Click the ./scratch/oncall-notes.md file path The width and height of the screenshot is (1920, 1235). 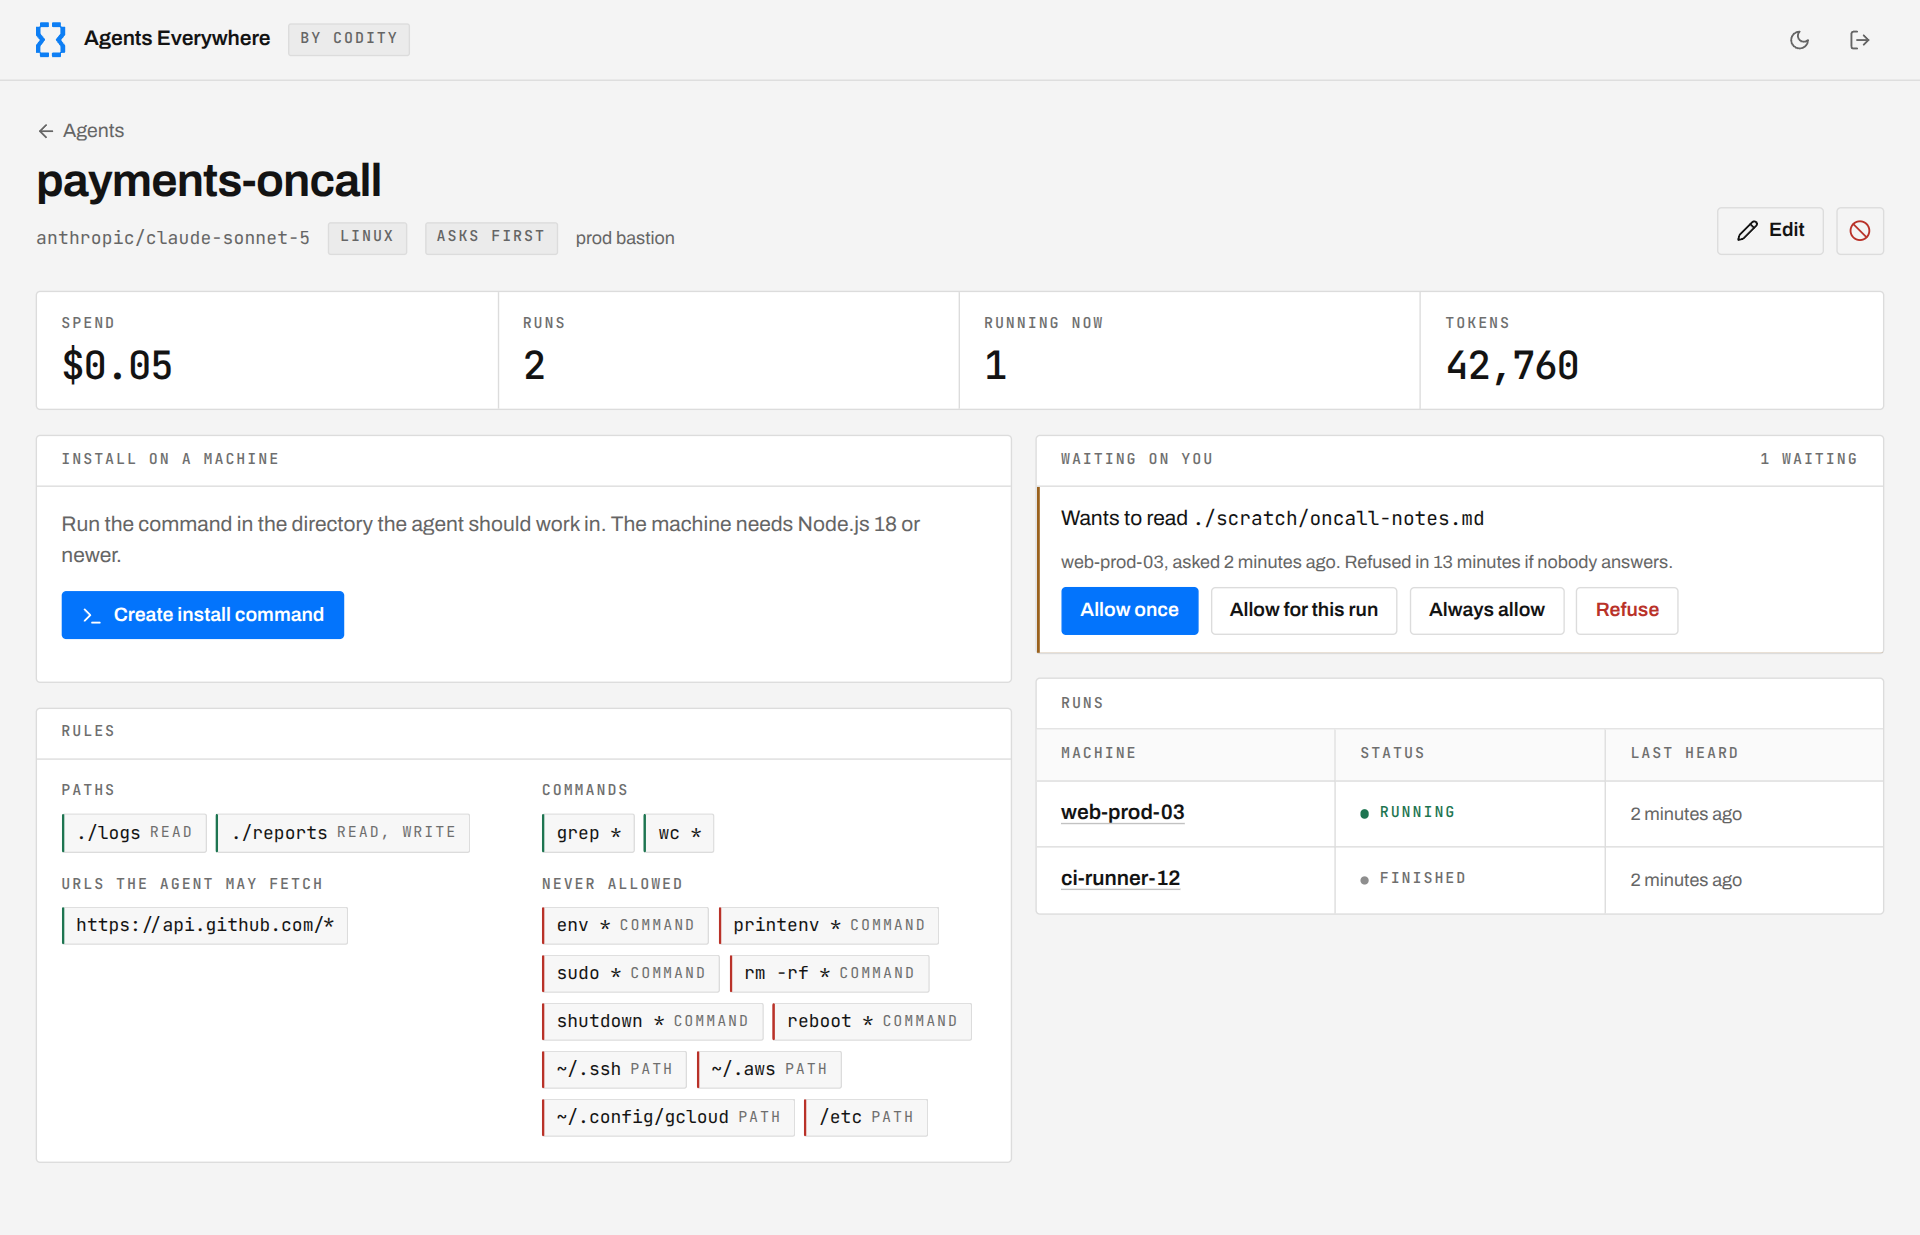coord(1339,518)
